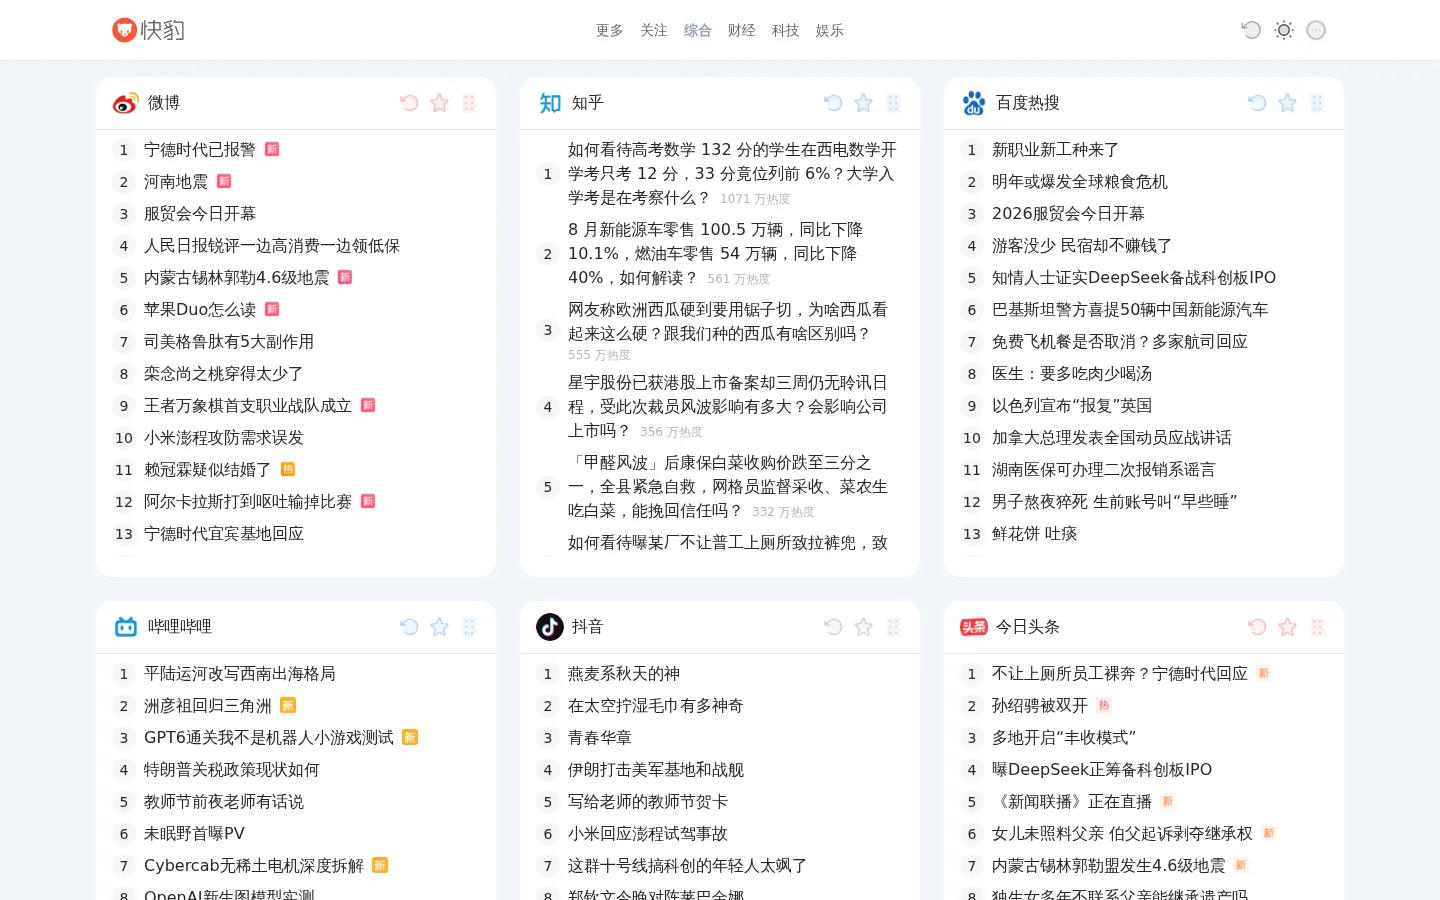1440x900 pixels.
Task: Select the 综合 tab
Action: click(698, 31)
